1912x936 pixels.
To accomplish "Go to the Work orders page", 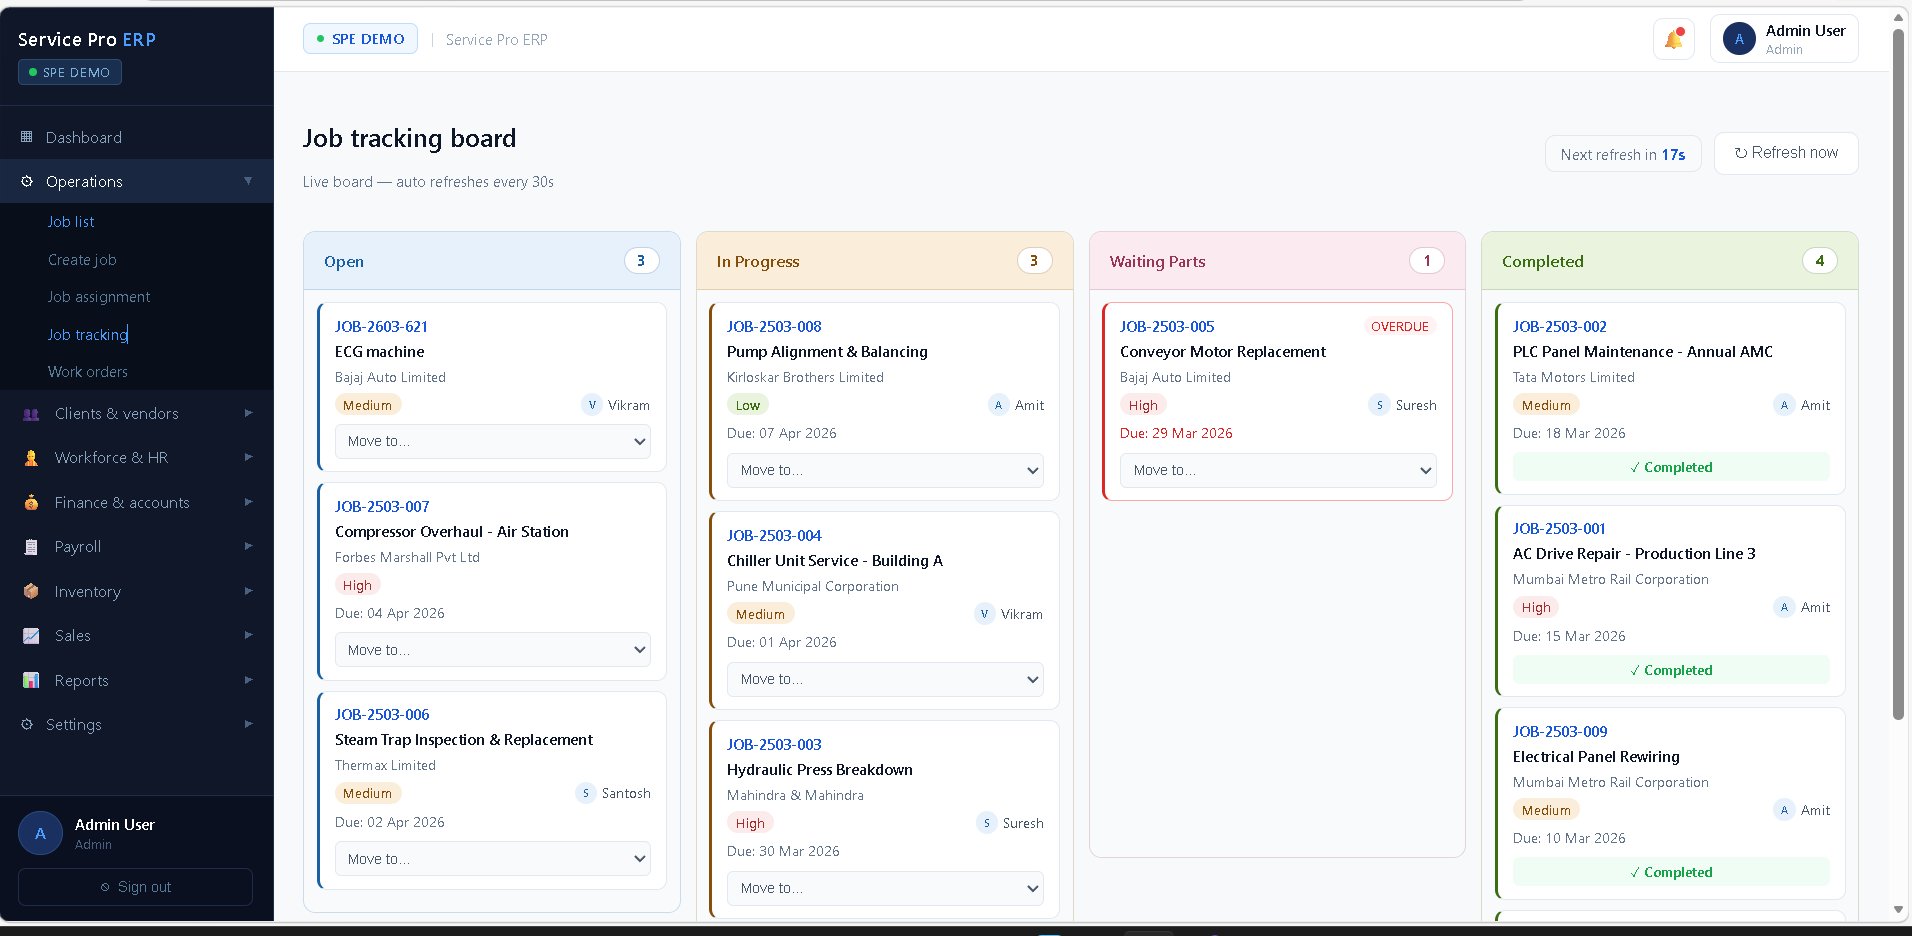I will (x=88, y=371).
